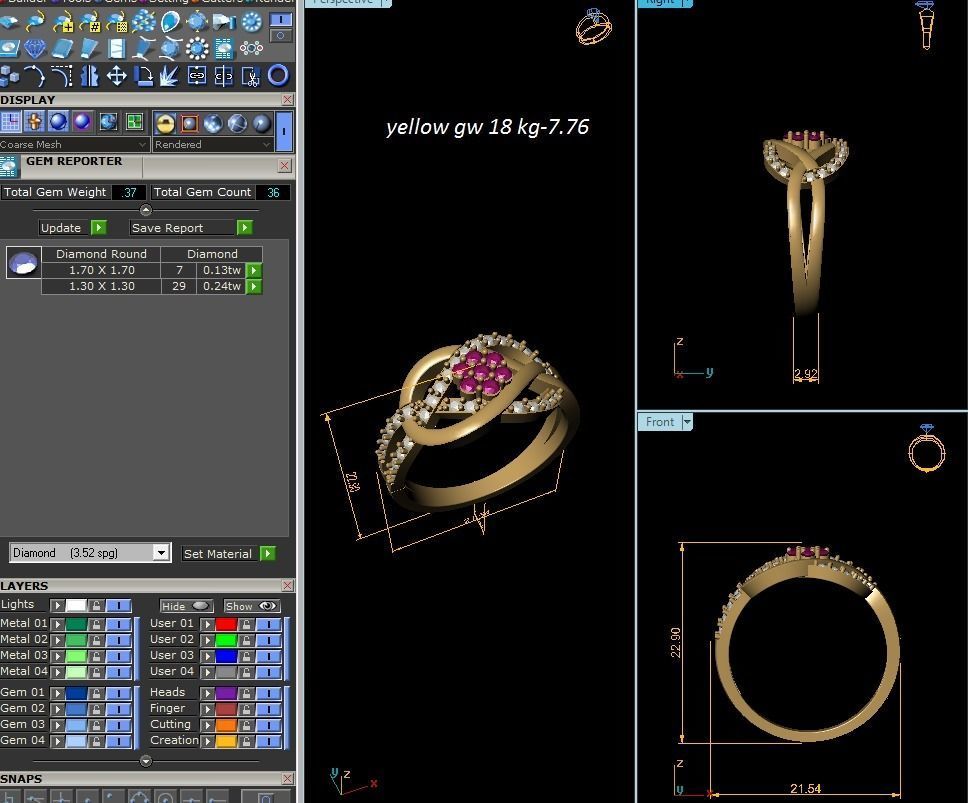Click the grid display icon in Display panel
The height and width of the screenshot is (803, 968).
[x=10, y=122]
